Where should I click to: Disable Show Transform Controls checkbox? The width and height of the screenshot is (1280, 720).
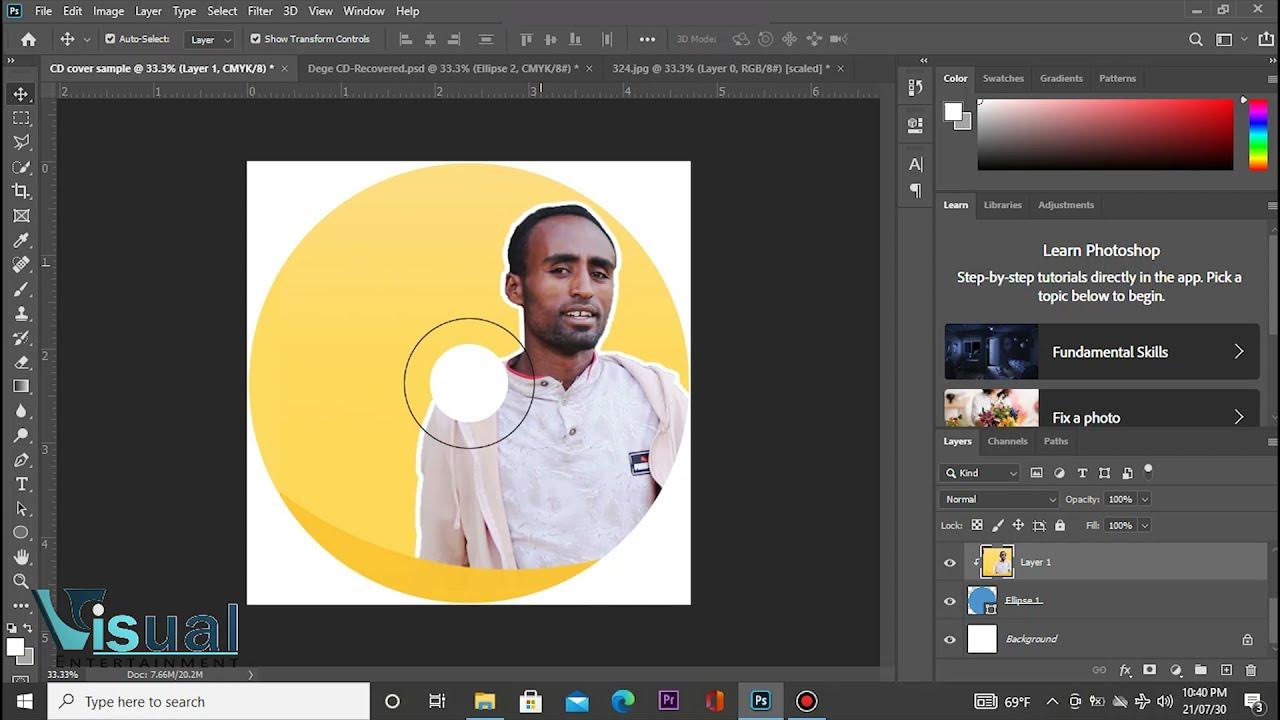(256, 39)
